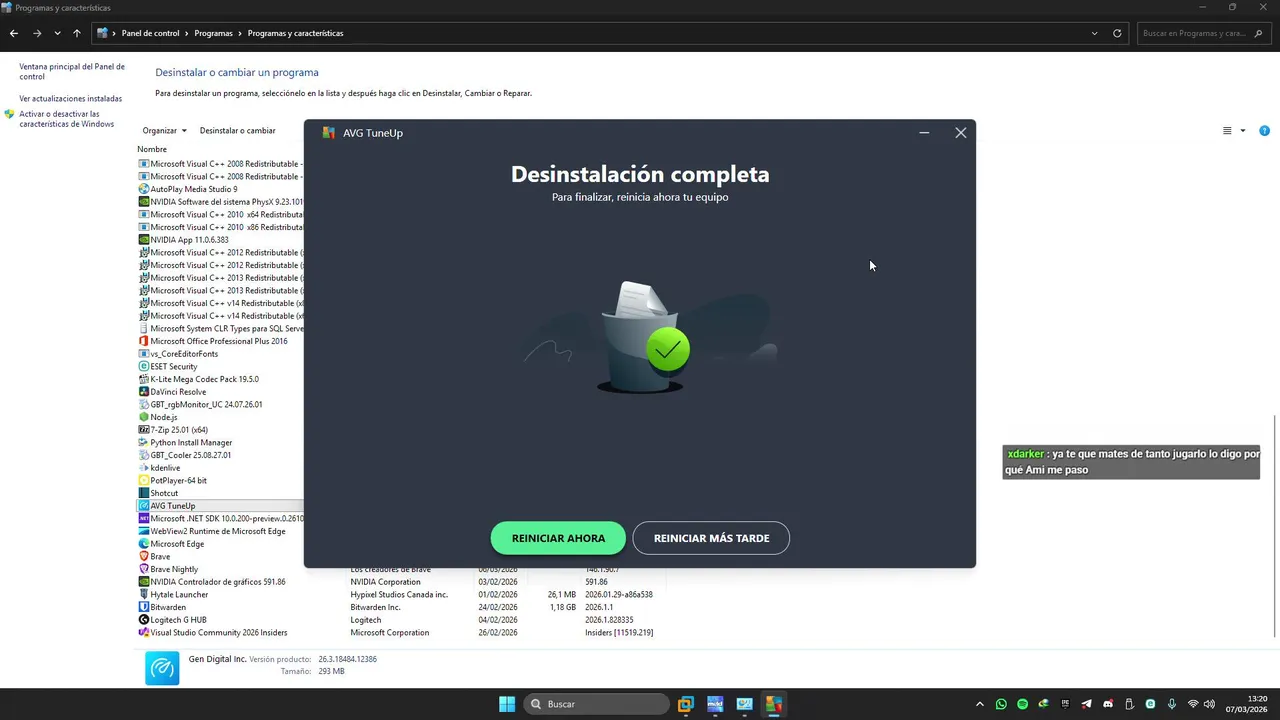This screenshot has height=720, width=1280.
Task: Refresh the Programs and Features list
Action: click(x=1117, y=33)
